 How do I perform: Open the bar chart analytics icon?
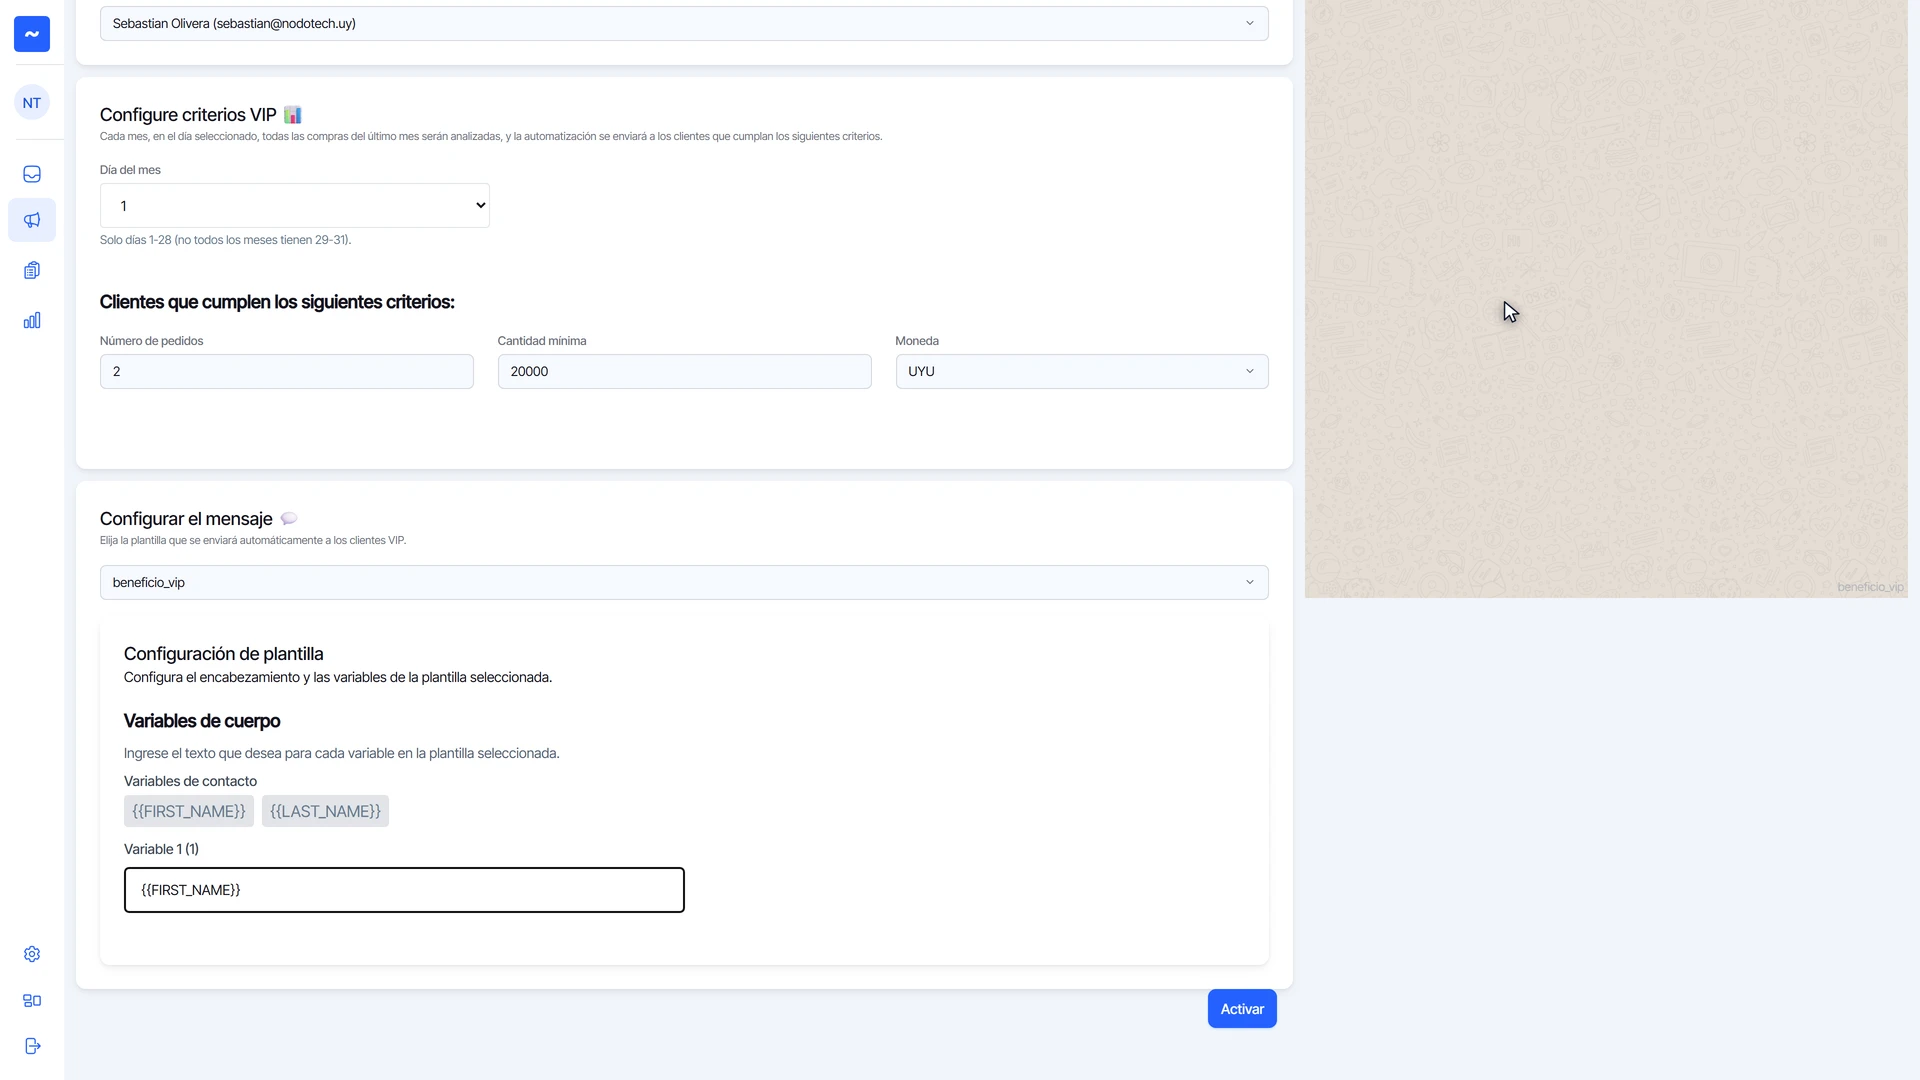pyautogui.click(x=32, y=320)
